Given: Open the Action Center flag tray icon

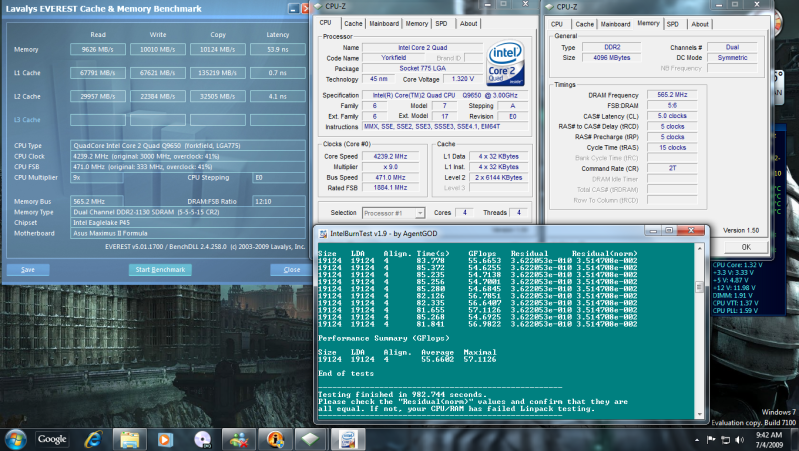Looking at the screenshot, I should pyautogui.click(x=711, y=439).
